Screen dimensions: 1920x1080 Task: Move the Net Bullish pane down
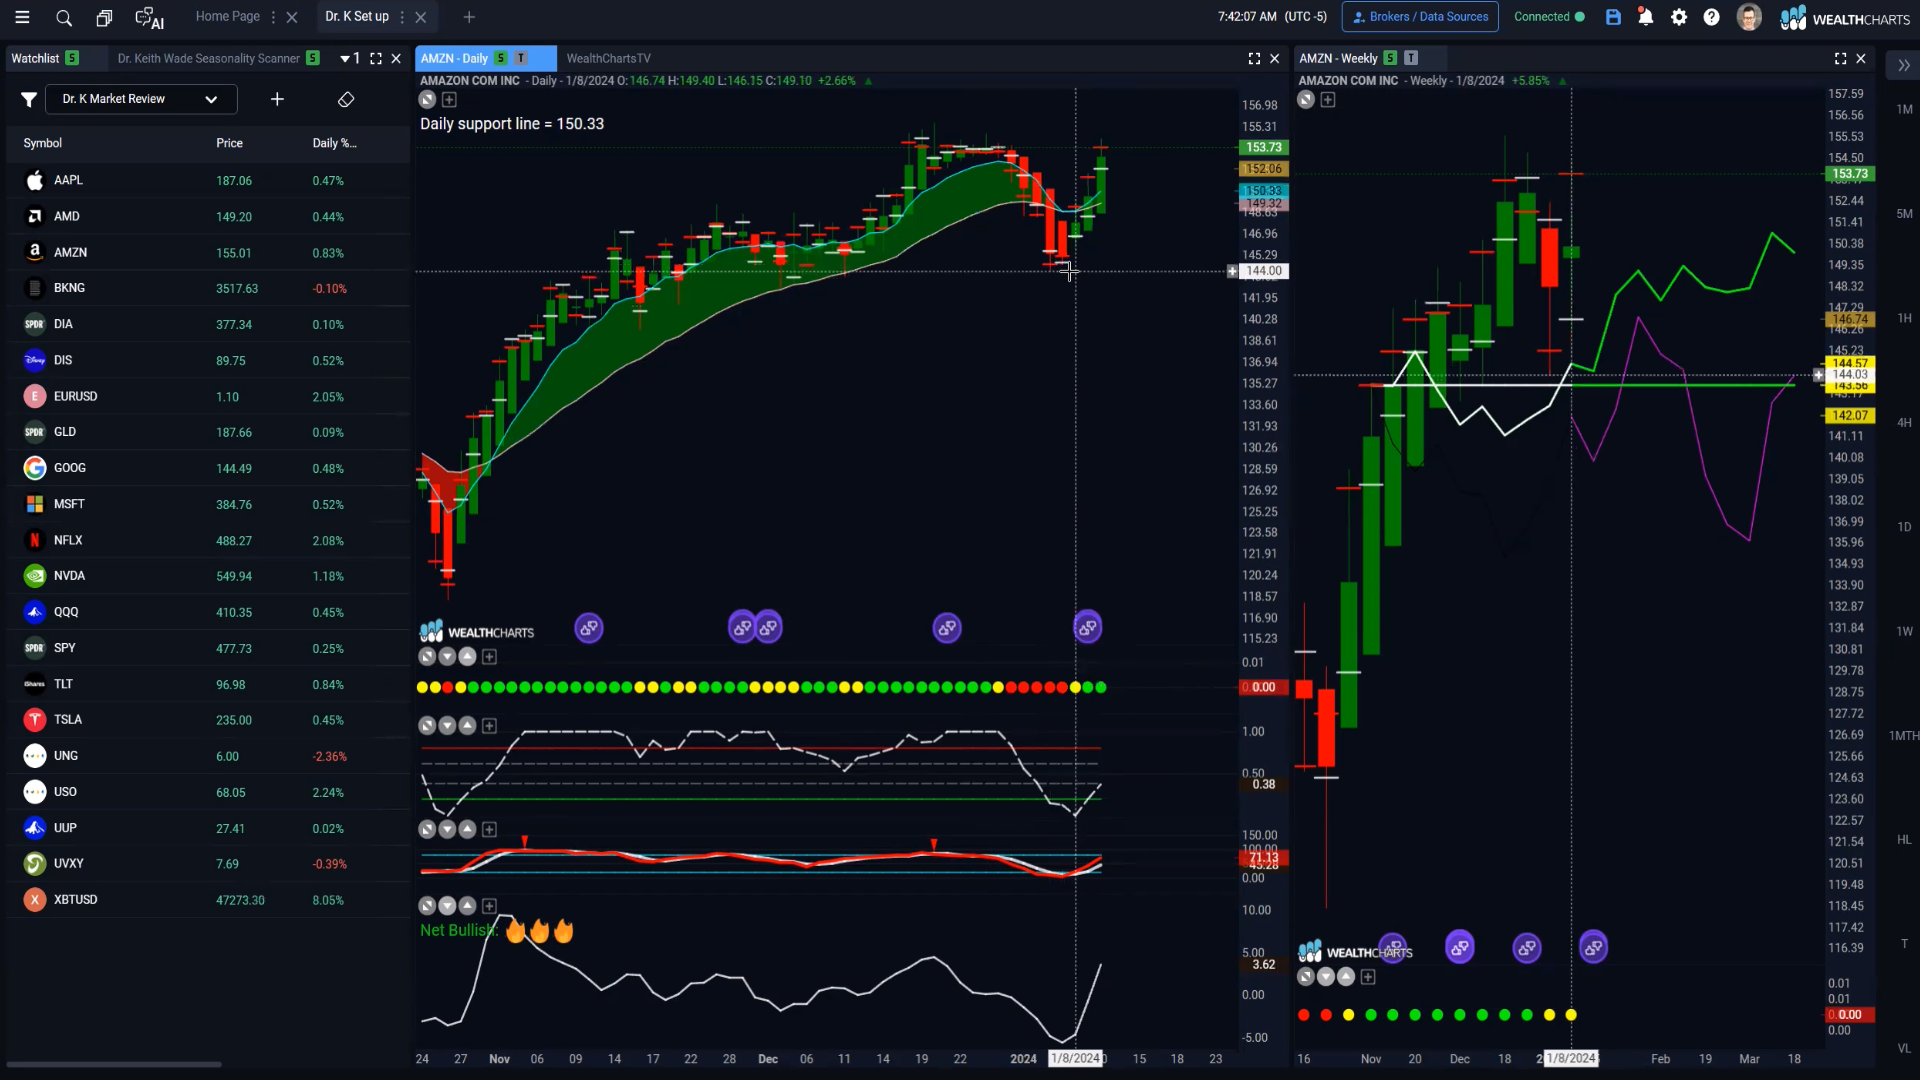[447, 905]
